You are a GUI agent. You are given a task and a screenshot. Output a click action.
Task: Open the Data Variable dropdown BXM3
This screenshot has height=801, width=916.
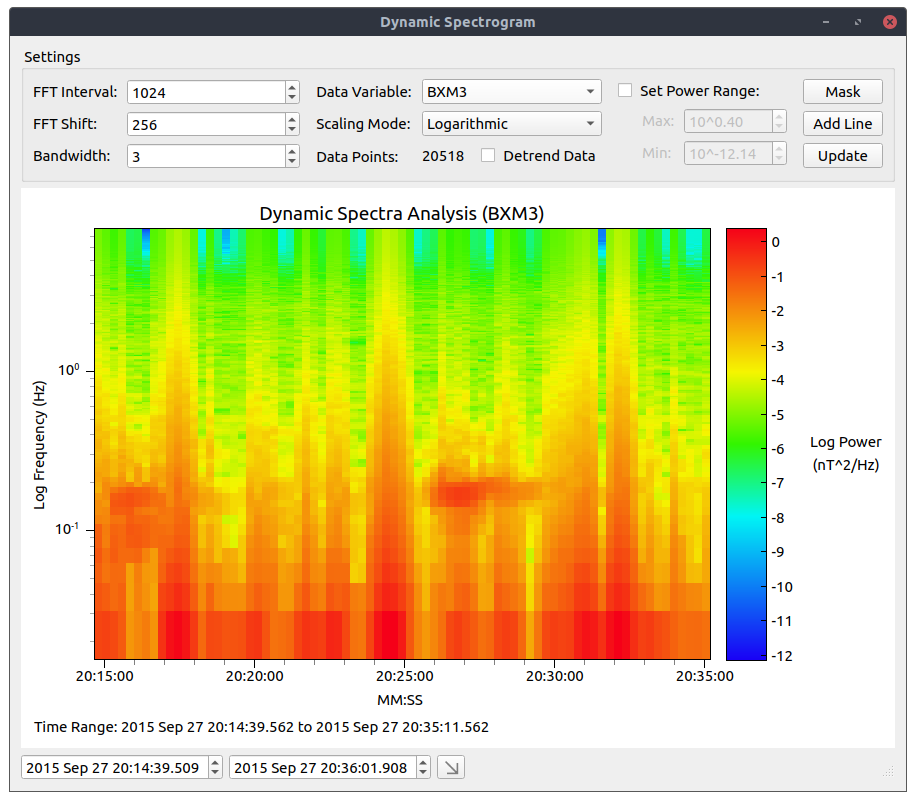pyautogui.click(x=511, y=92)
